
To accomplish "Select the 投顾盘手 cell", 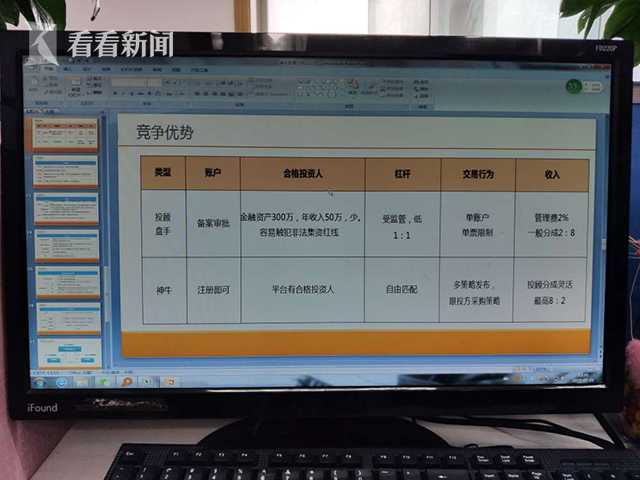I will [164, 224].
